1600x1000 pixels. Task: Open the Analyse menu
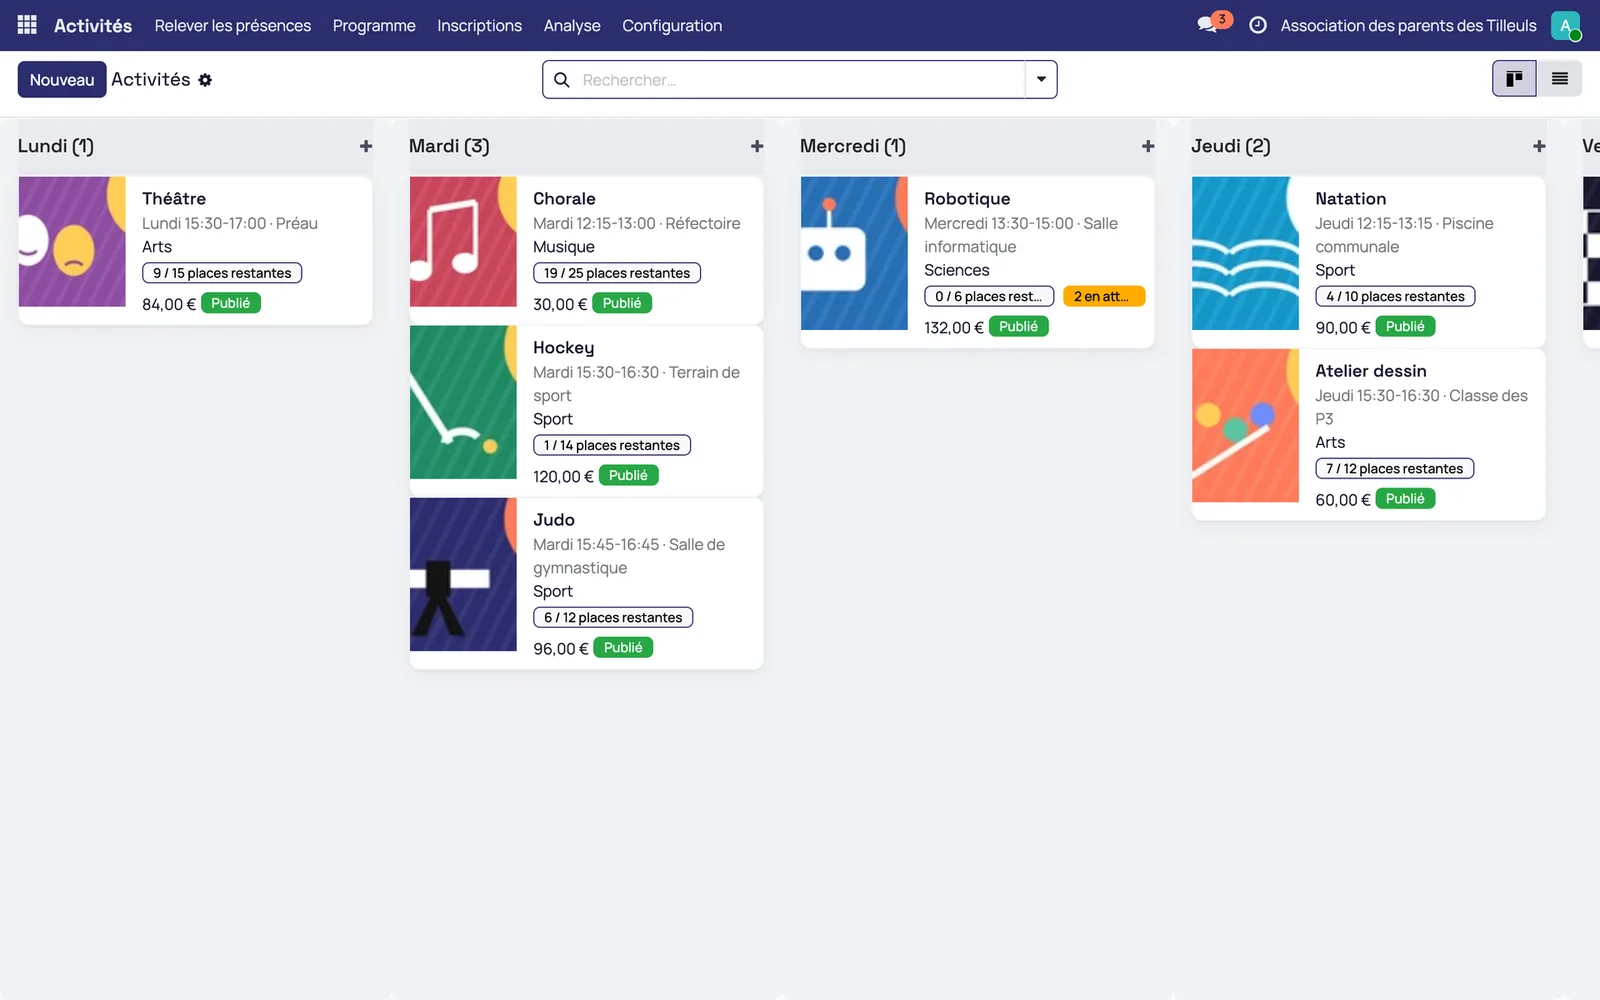(x=572, y=25)
